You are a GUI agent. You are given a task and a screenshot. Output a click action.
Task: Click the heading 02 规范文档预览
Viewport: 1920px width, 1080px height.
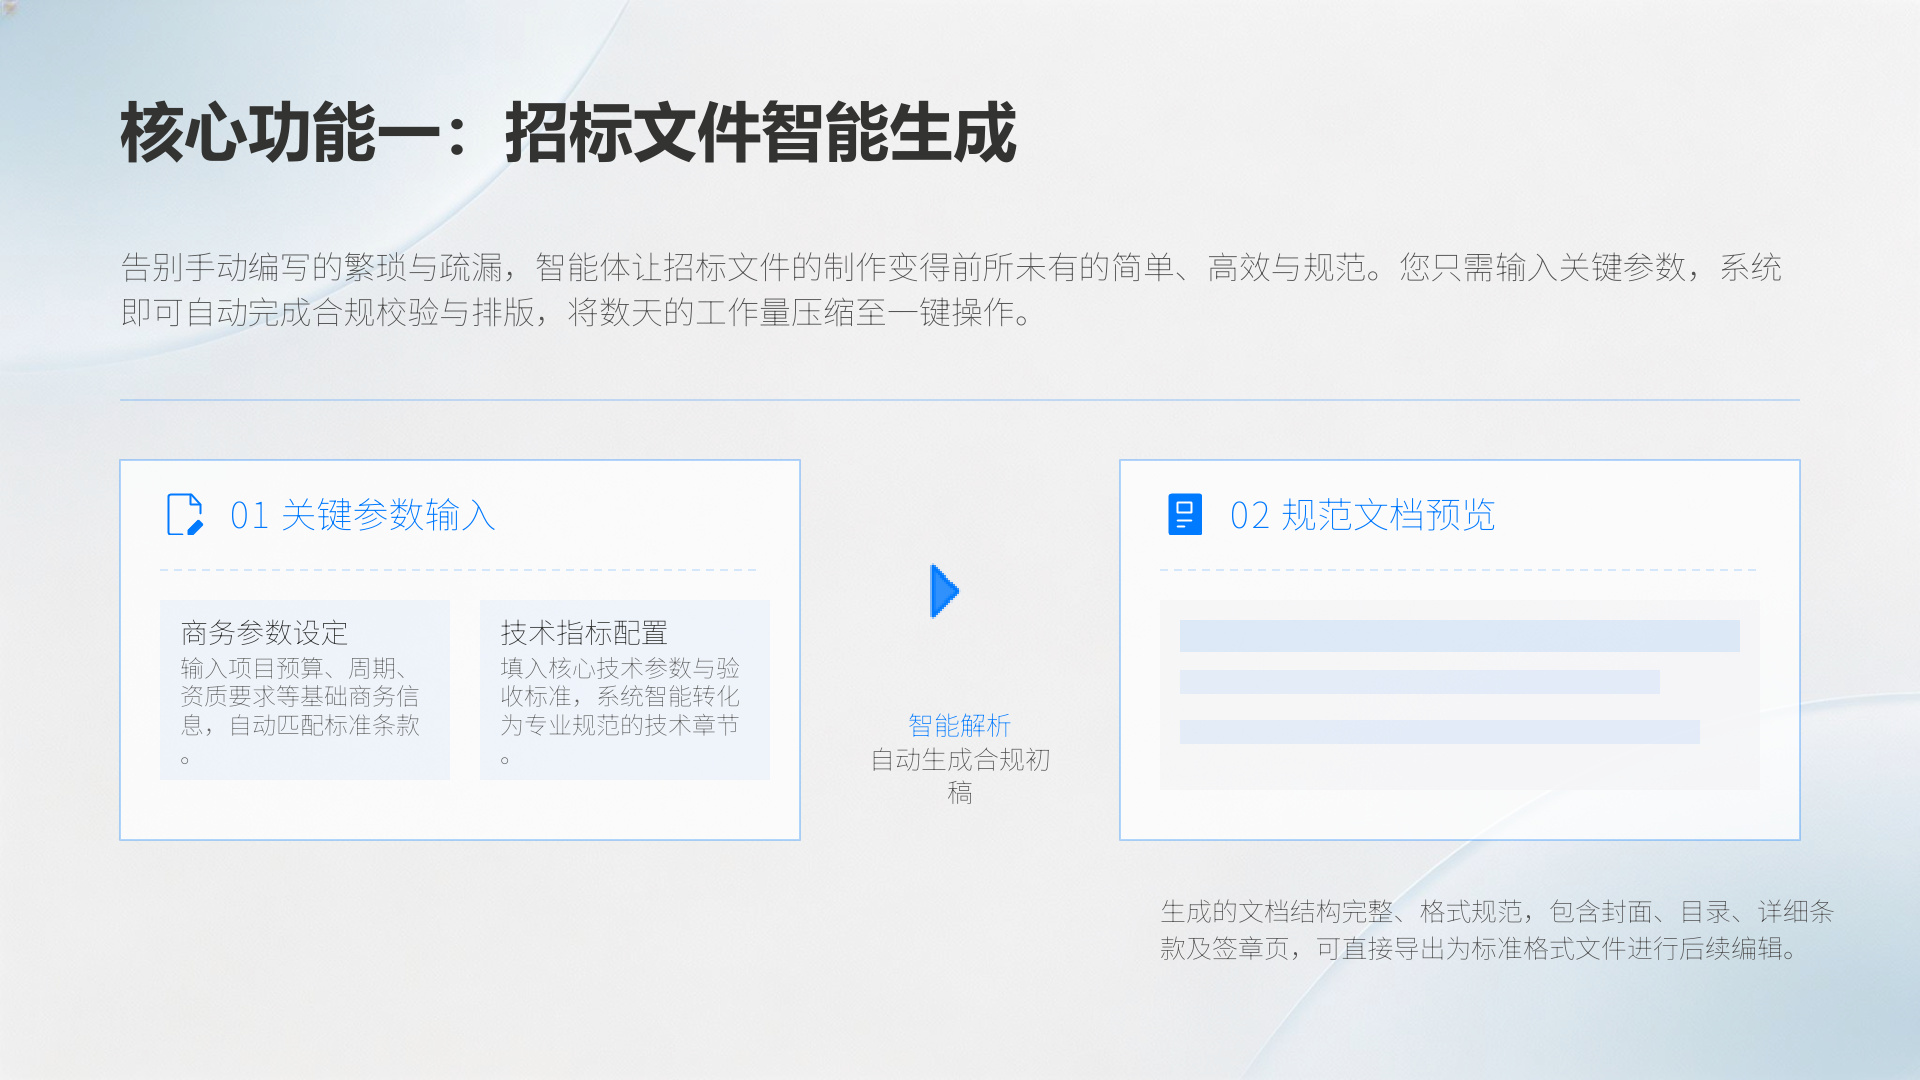(x=1363, y=515)
